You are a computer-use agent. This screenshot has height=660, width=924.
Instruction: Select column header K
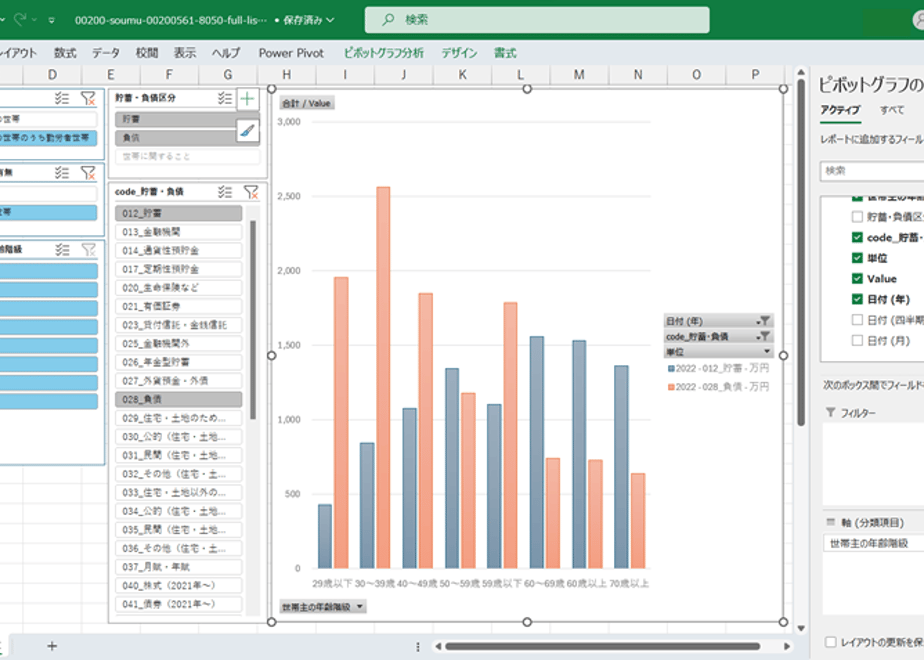[x=463, y=75]
